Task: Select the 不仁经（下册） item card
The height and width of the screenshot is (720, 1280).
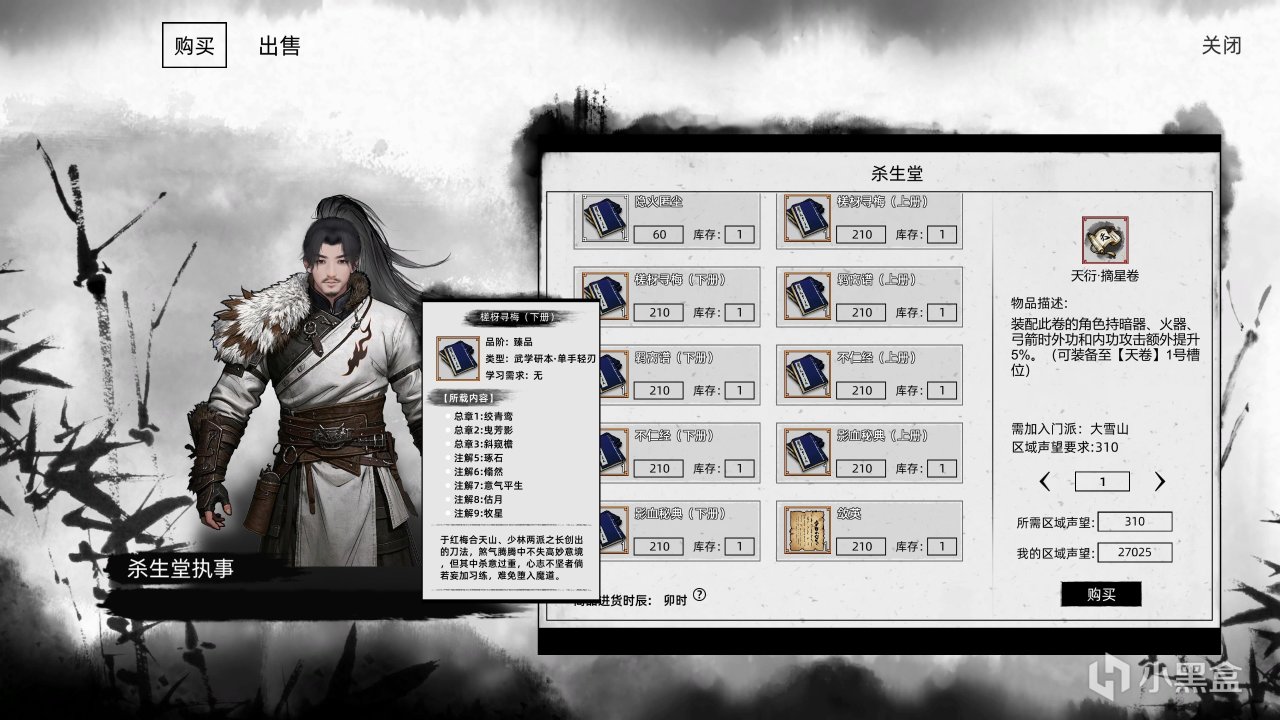Action: click(667, 452)
